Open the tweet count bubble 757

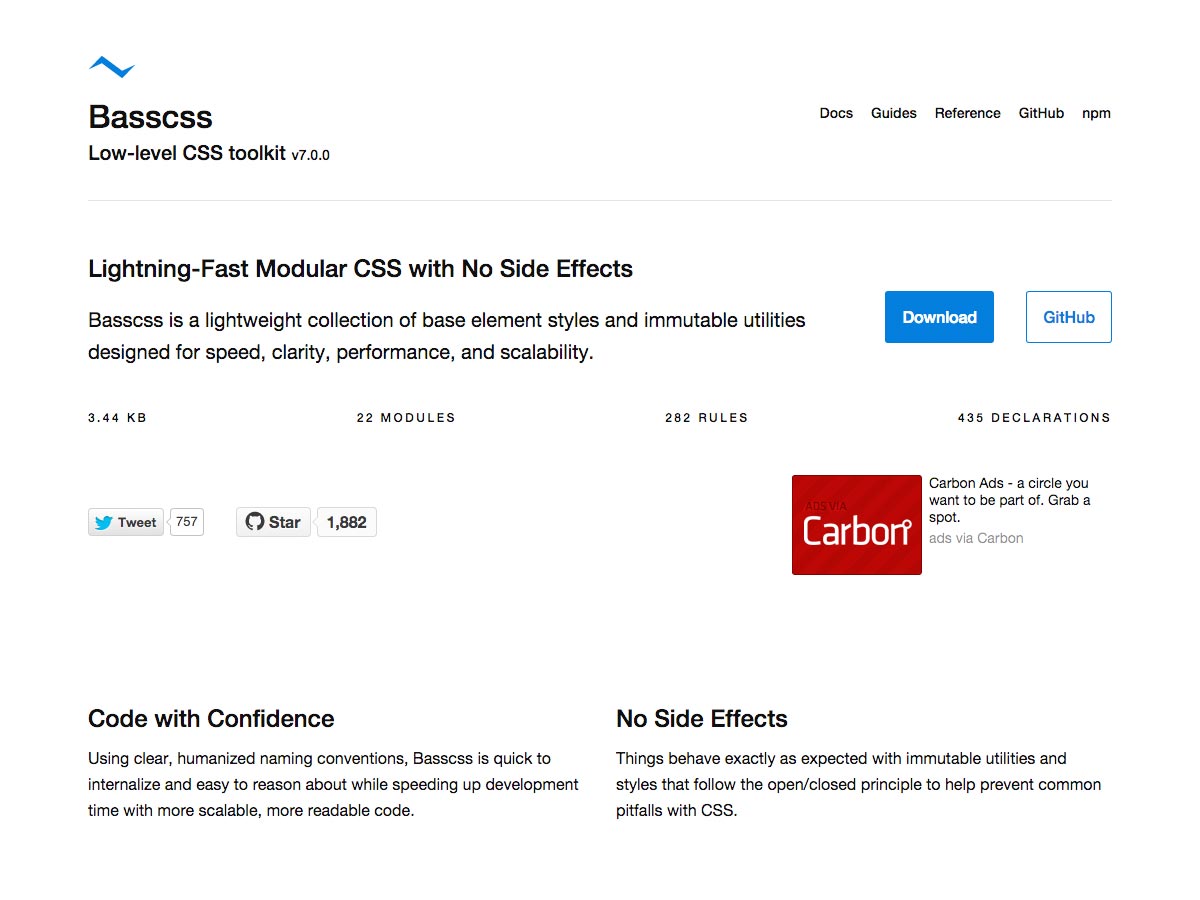pos(187,522)
